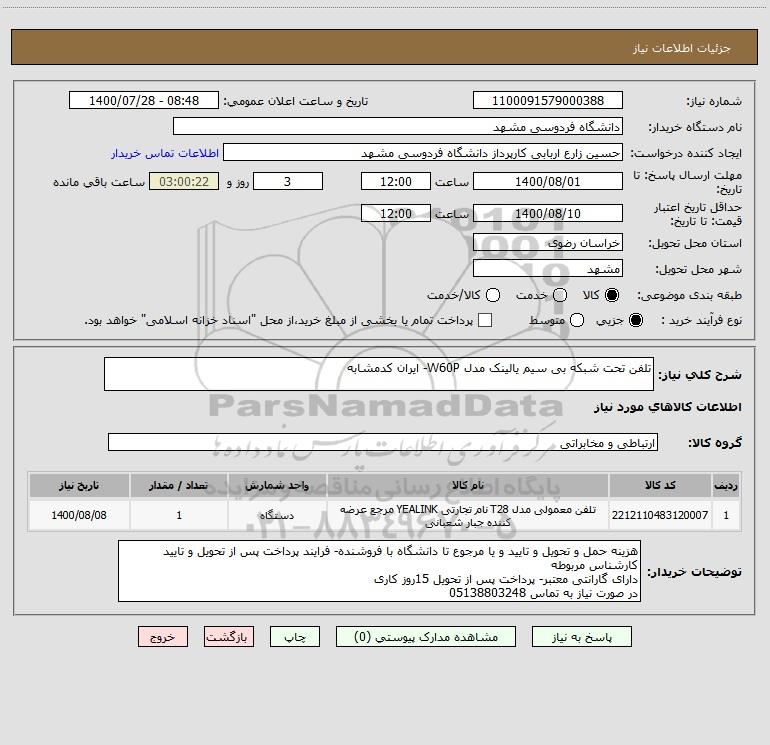Open 'اطلاعات تماس خریدار' link

click(165, 153)
